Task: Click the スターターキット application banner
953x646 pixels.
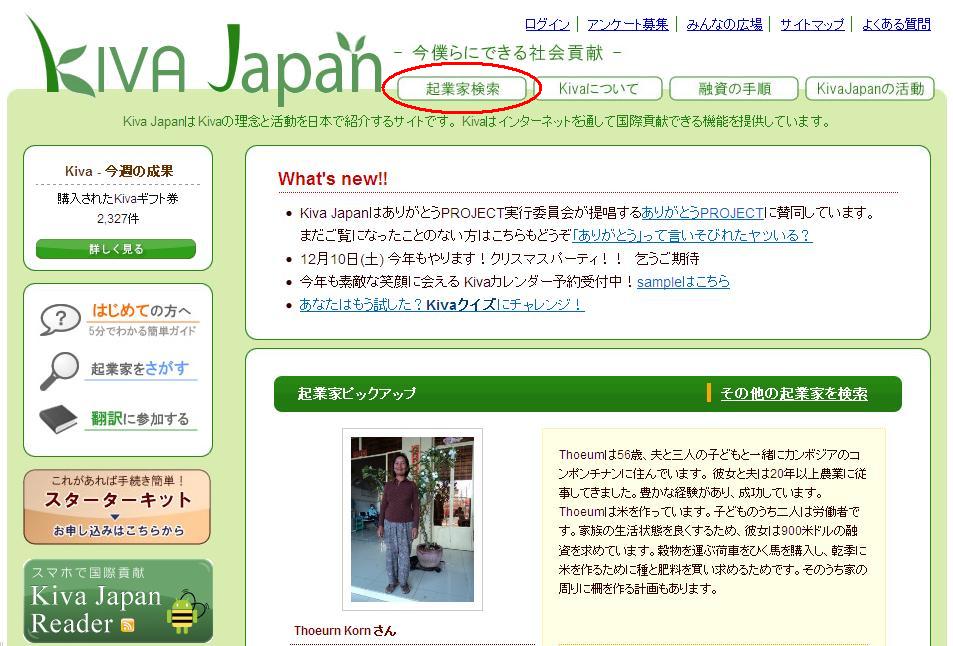Action: (117, 507)
